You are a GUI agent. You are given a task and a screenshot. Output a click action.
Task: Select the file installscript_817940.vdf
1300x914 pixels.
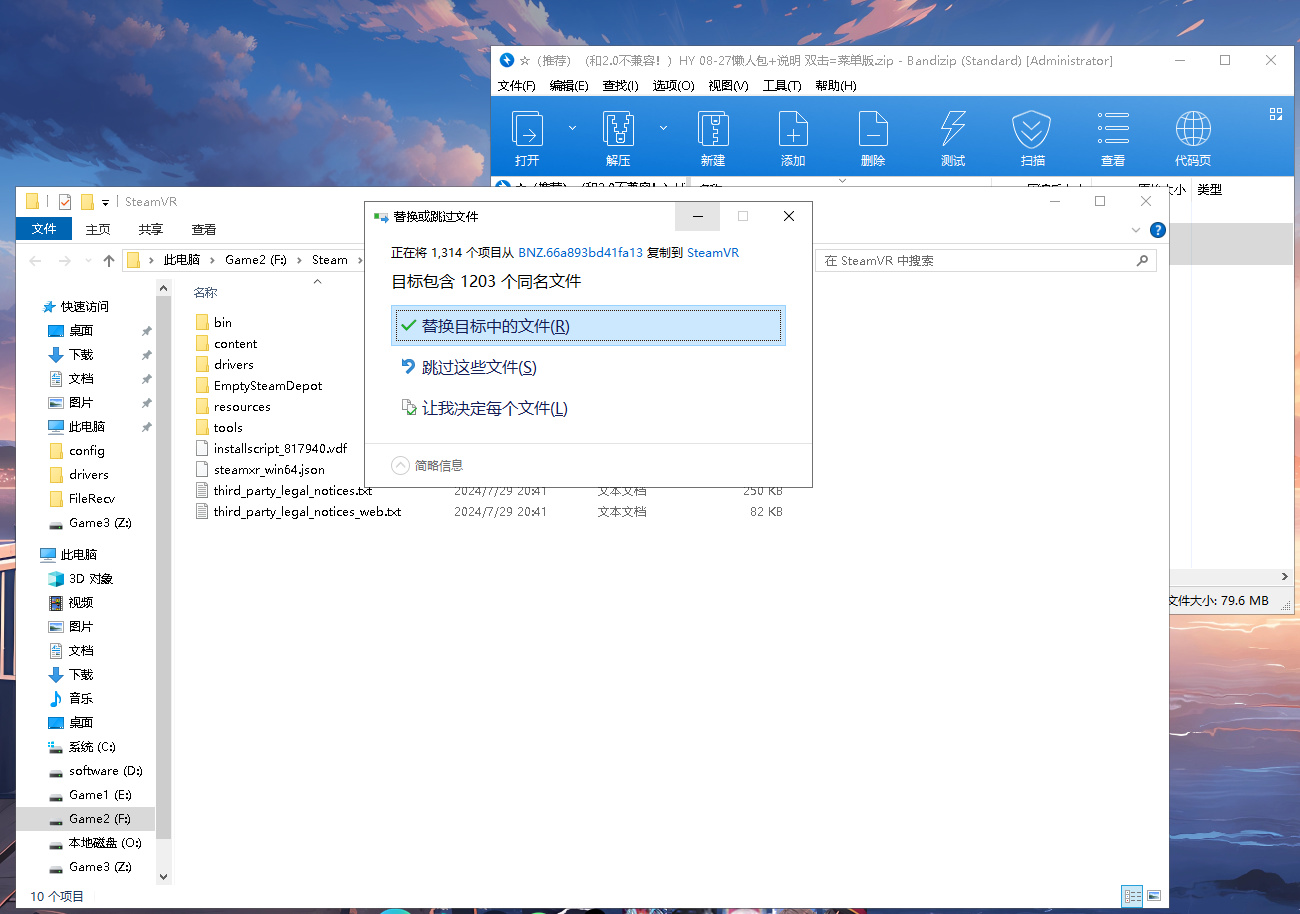pos(280,448)
